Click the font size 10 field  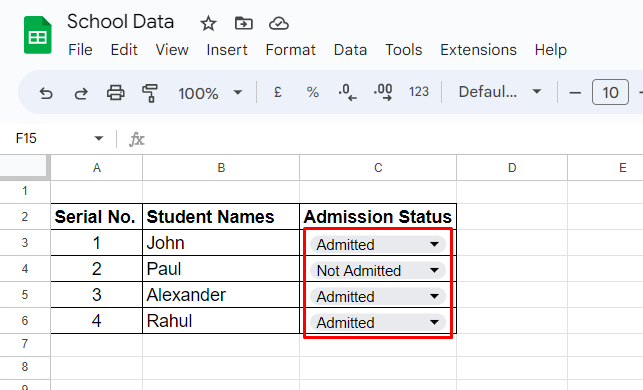610,92
